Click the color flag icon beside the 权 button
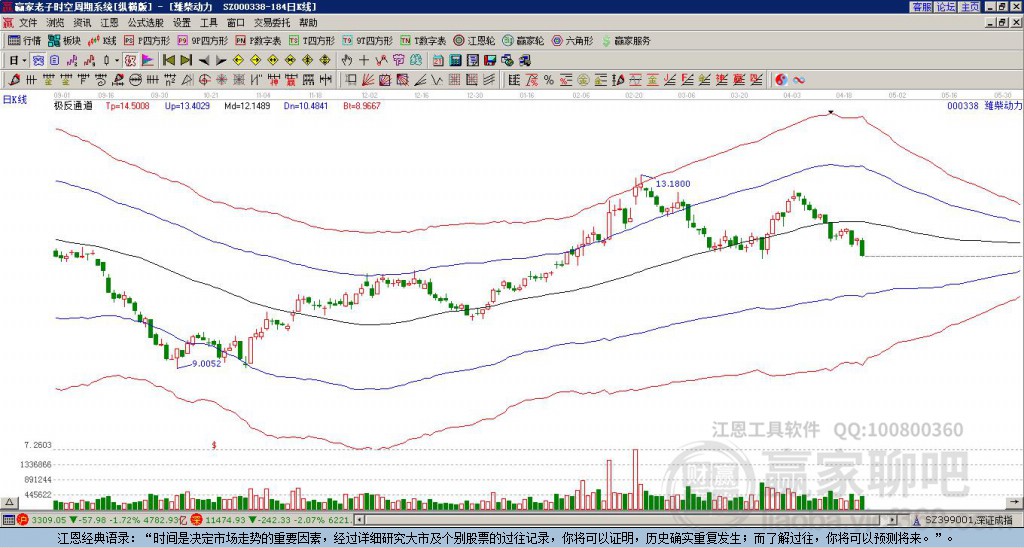Screen dimensions: 1024x548 point(148,61)
